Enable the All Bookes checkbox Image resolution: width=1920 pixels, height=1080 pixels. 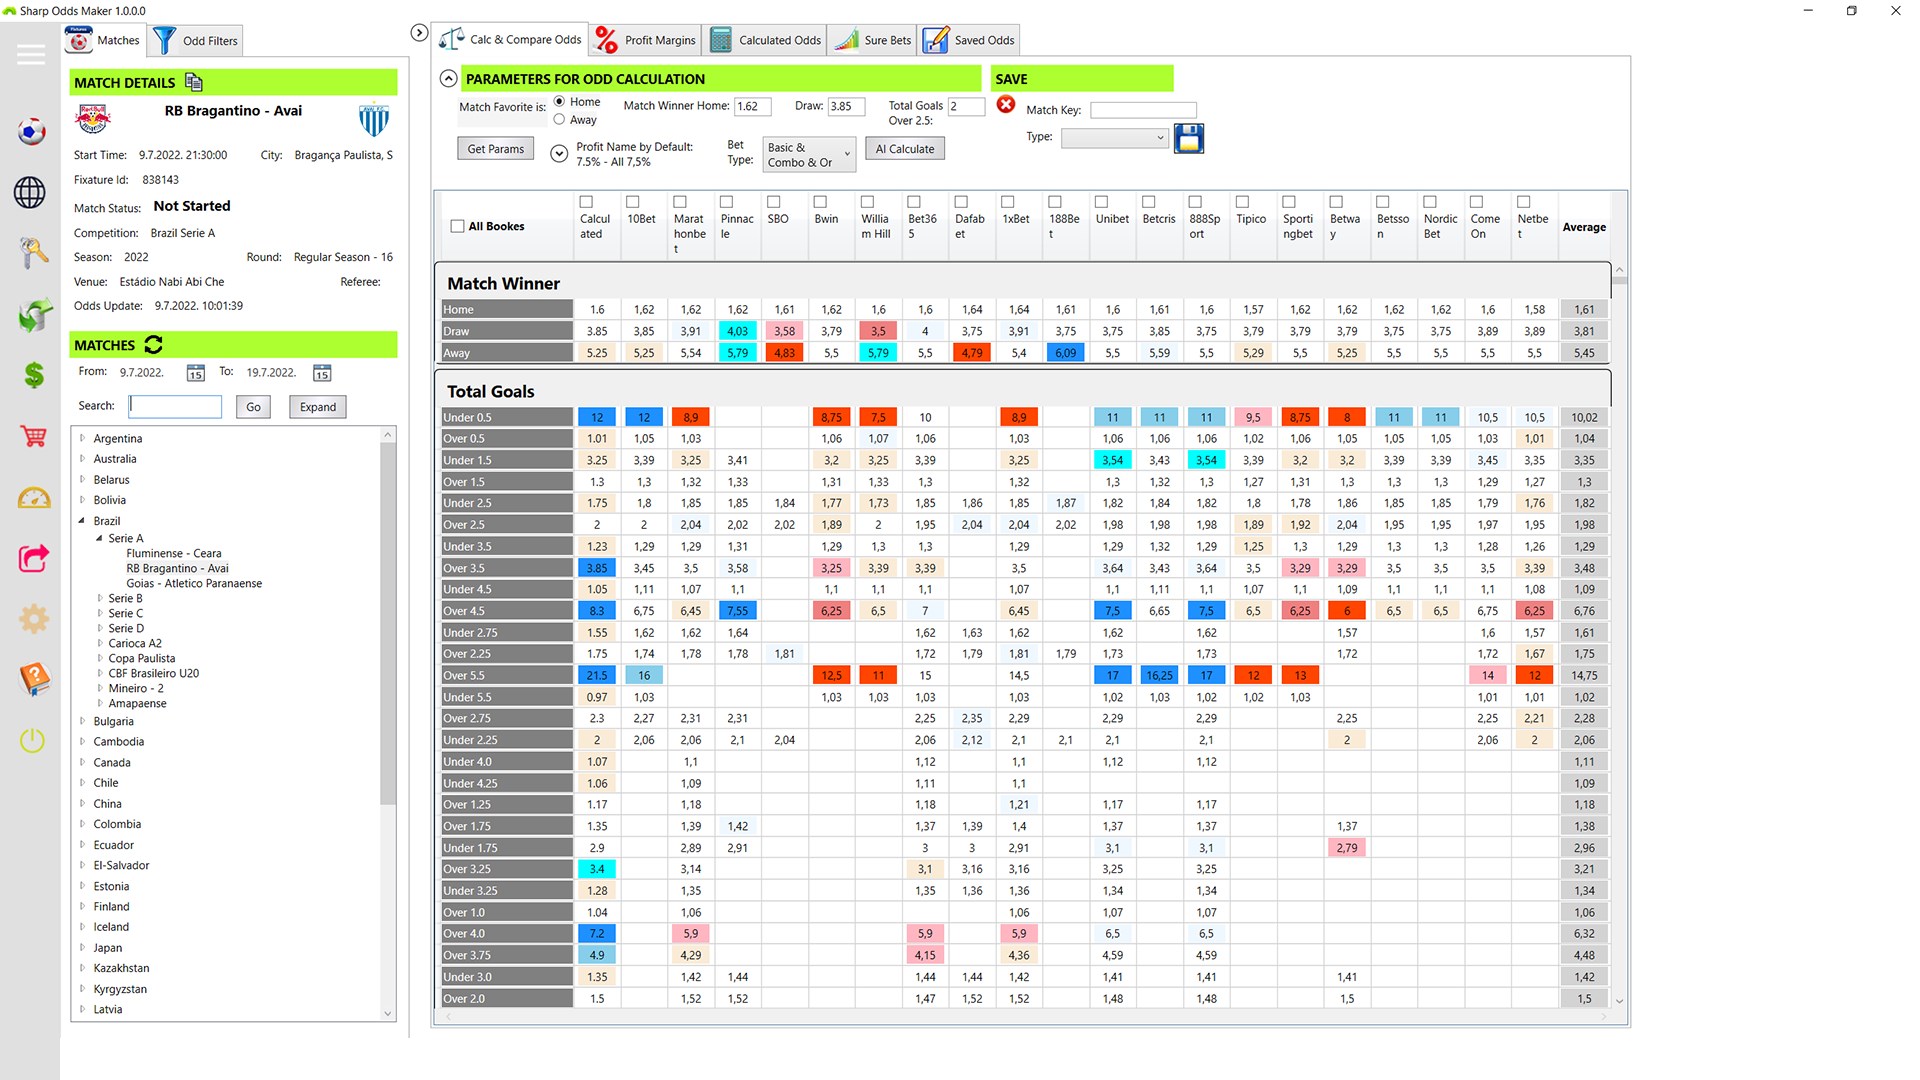457,226
